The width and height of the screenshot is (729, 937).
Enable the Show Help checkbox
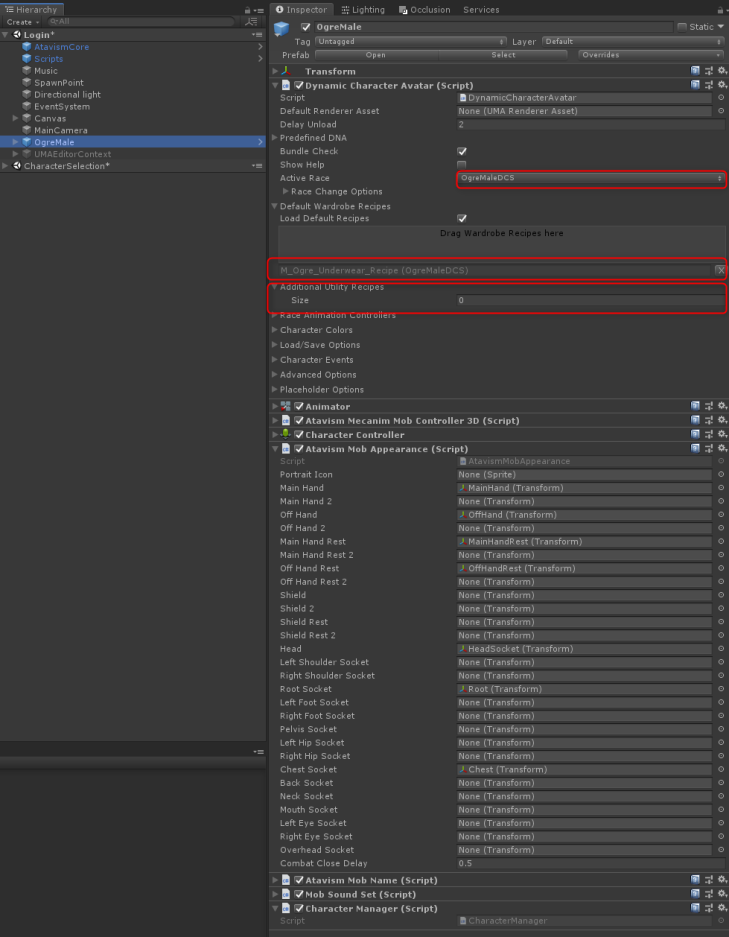pos(462,165)
